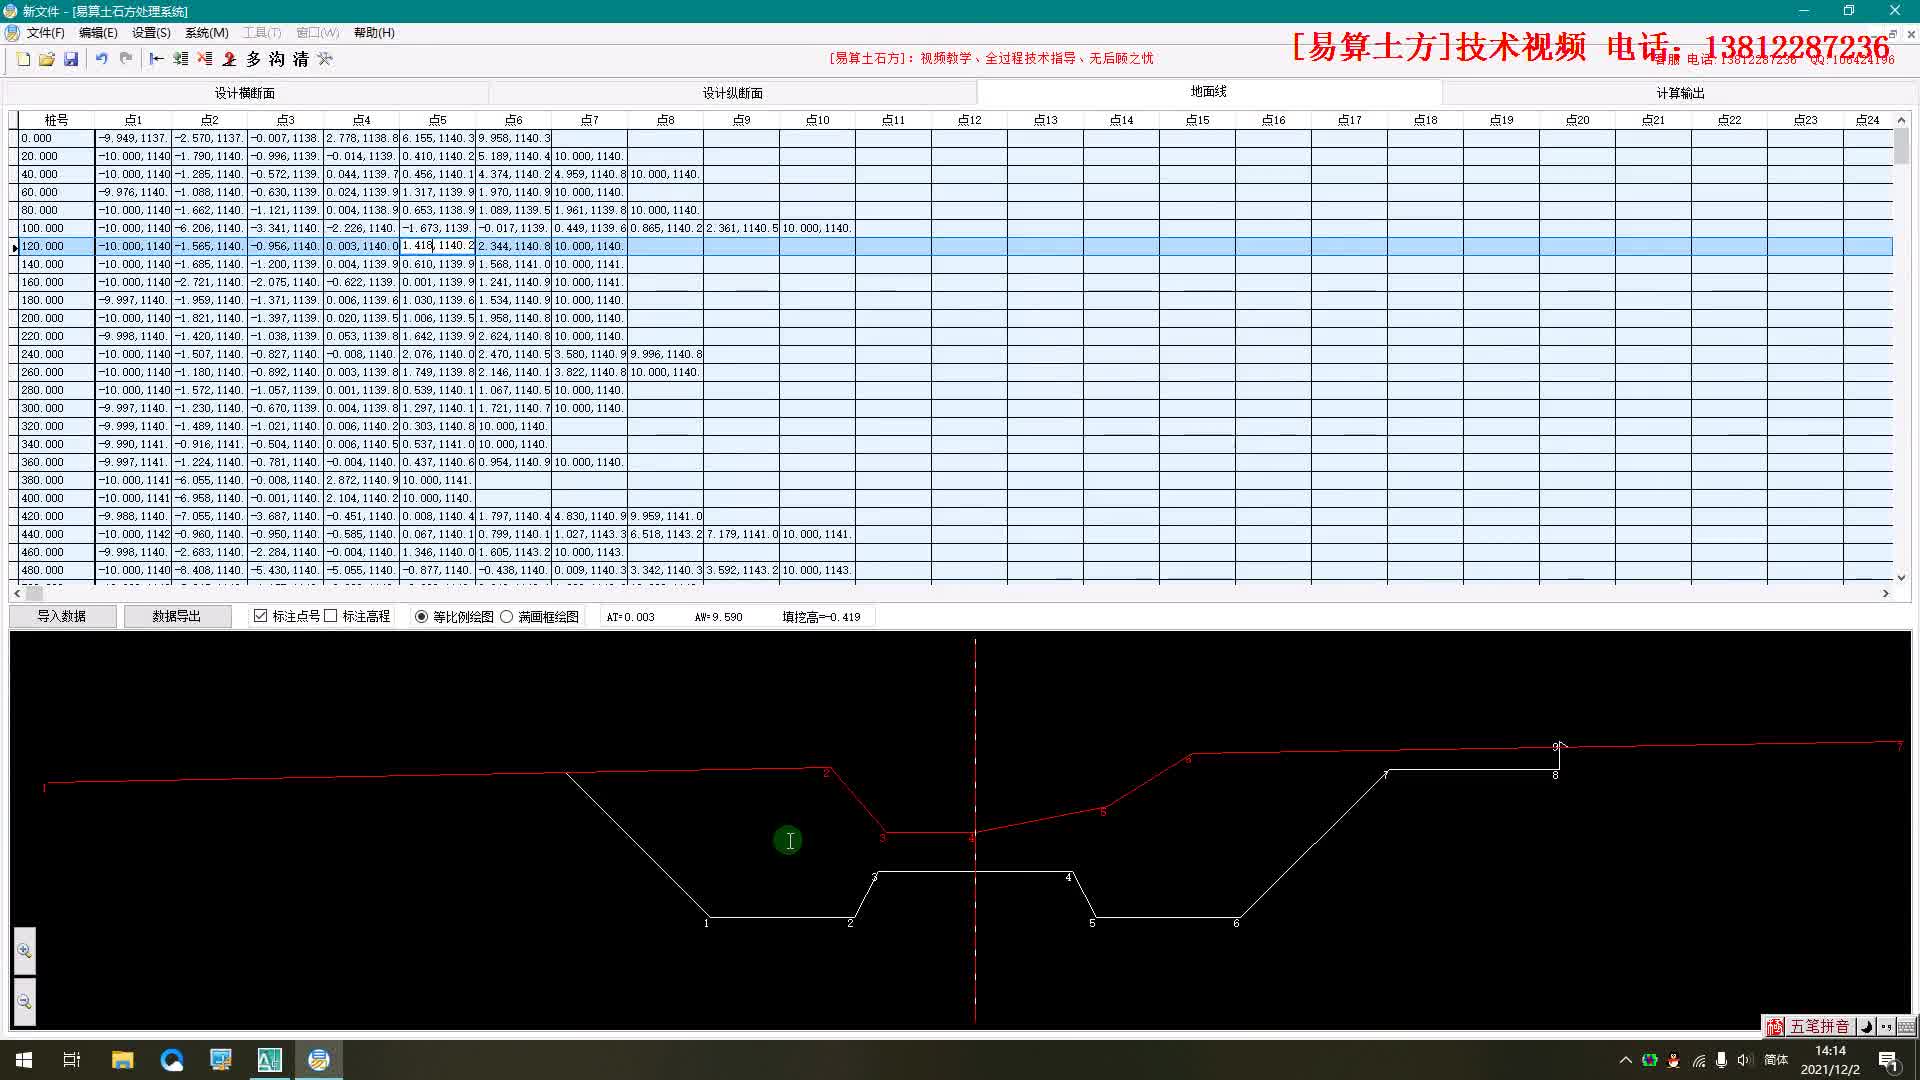Viewport: 1920px width, 1080px height.
Task: Click the insert row icon with green arrow
Action: click(x=180, y=59)
